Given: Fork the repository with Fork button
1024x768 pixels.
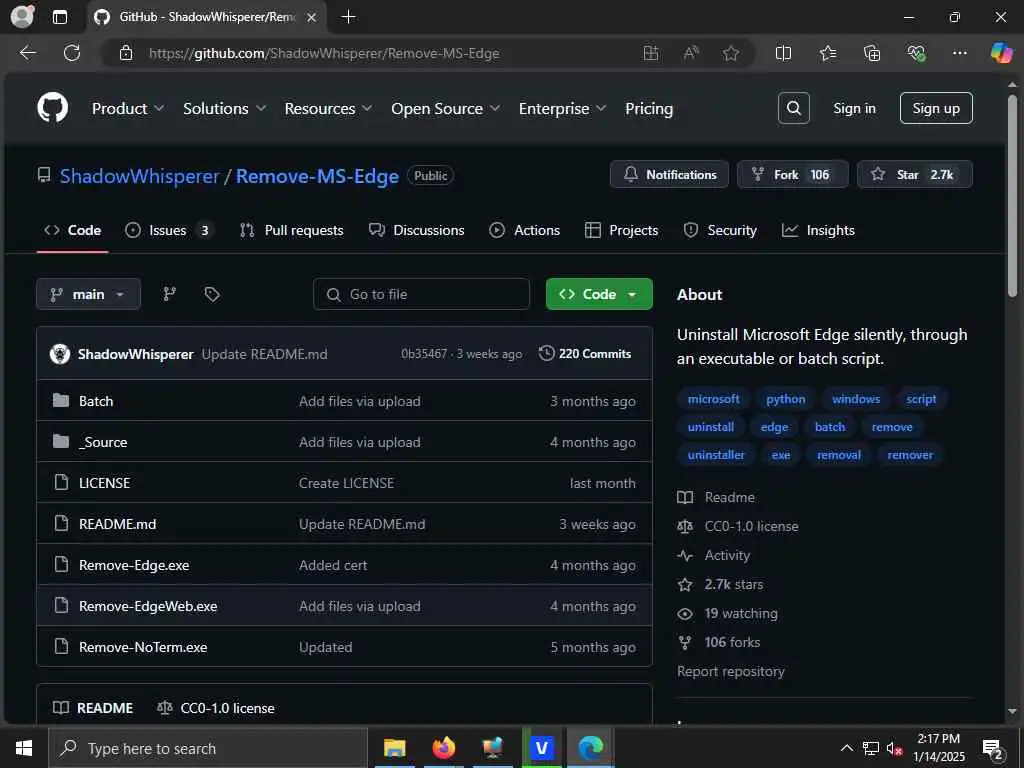Looking at the screenshot, I should [793, 174].
